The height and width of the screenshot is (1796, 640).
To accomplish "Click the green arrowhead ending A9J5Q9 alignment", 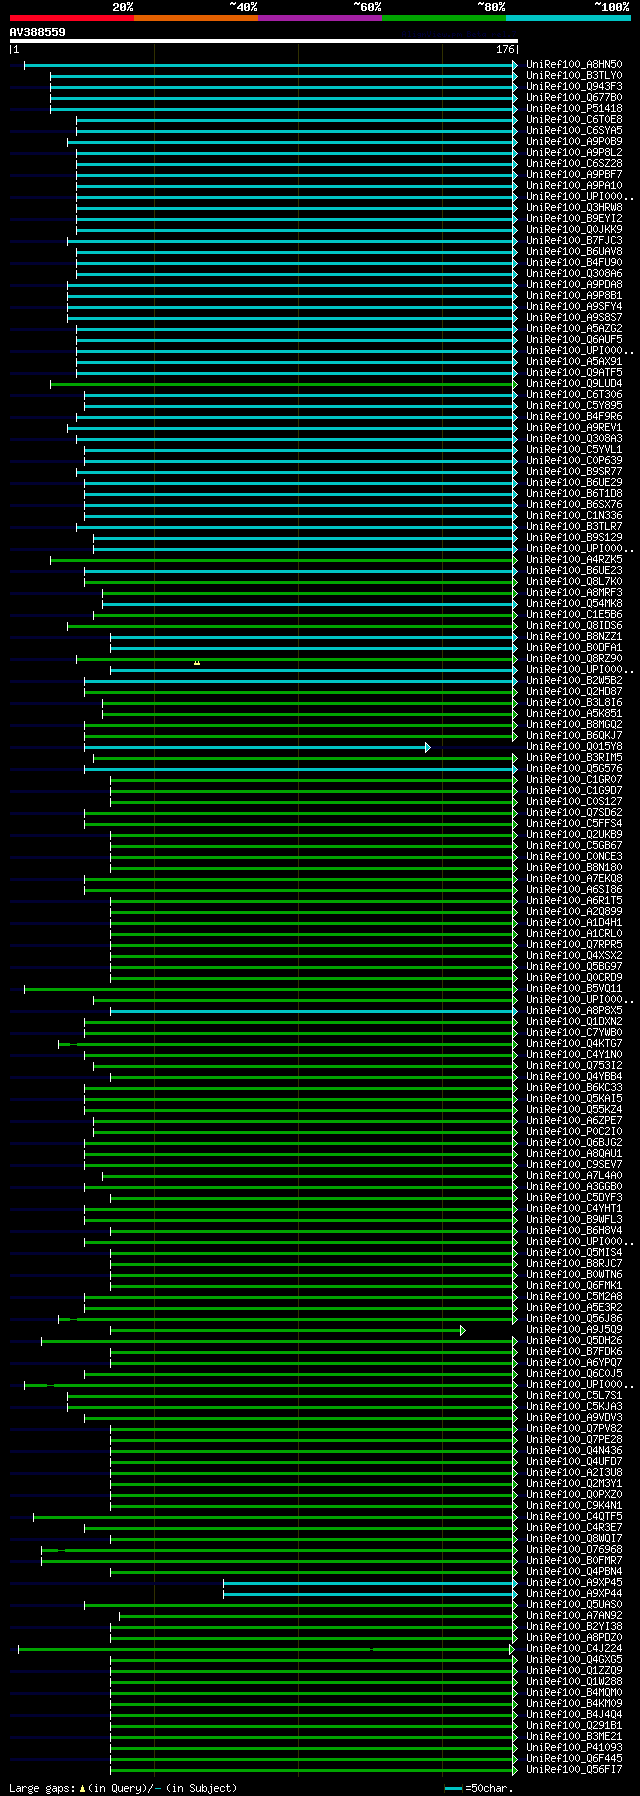I will tap(462, 1330).
